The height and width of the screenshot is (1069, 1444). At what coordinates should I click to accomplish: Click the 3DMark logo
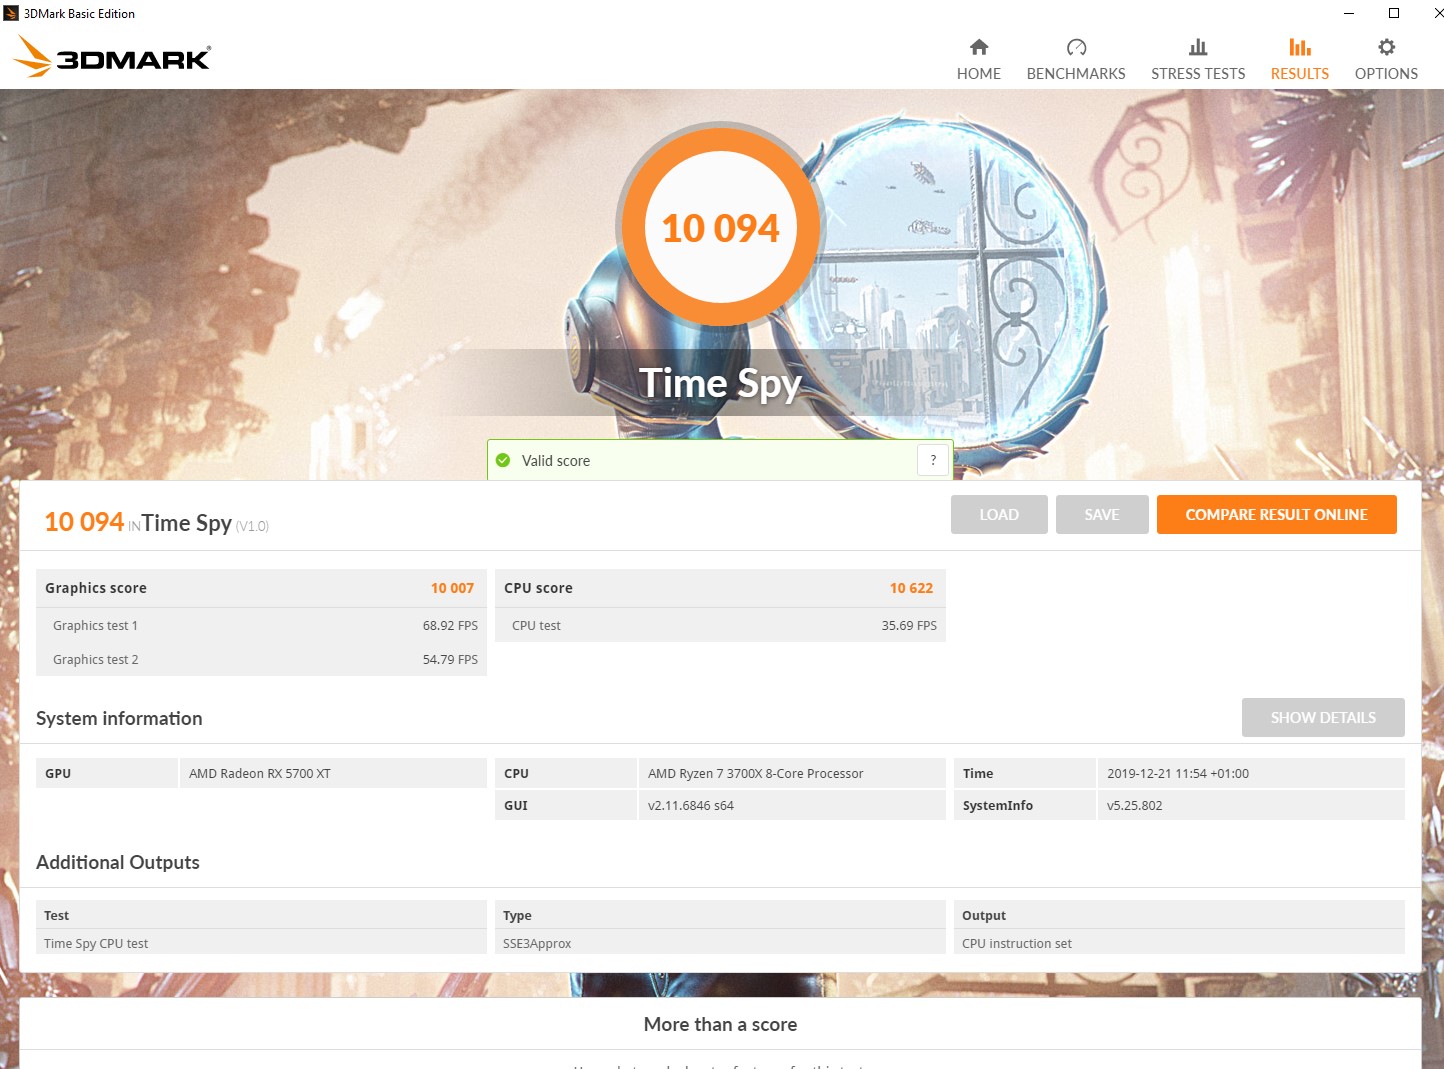[x=112, y=57]
